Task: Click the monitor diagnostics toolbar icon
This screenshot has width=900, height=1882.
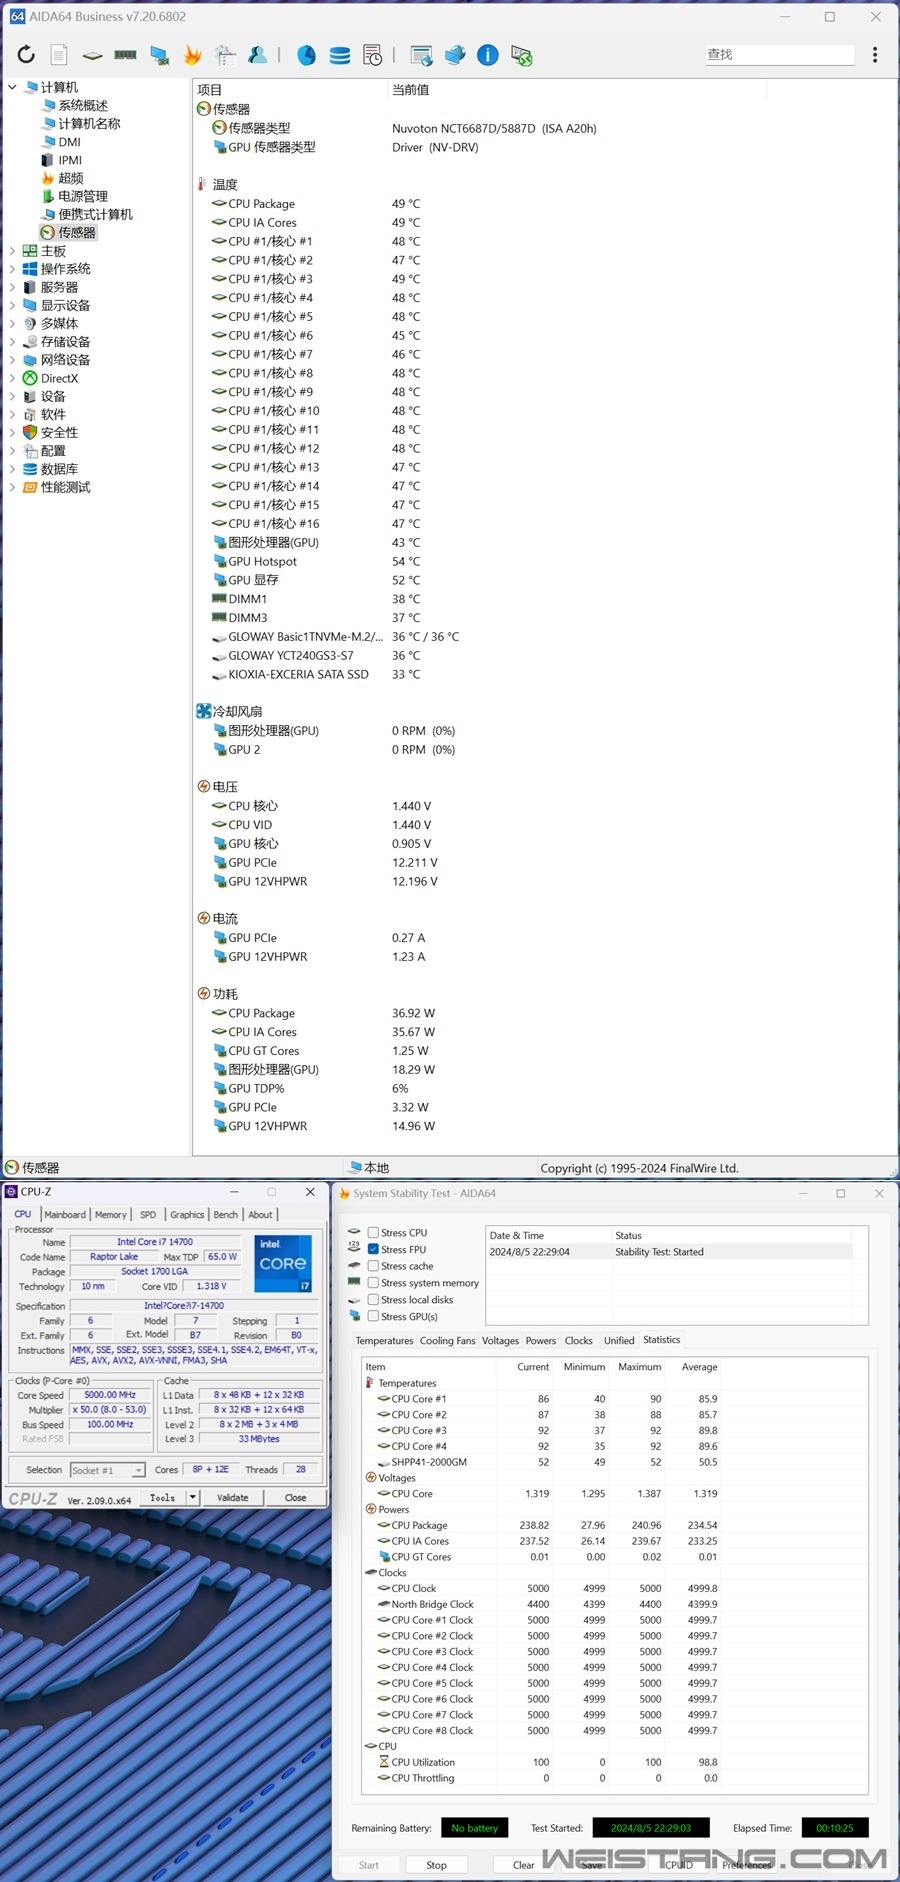Action: click(x=159, y=55)
